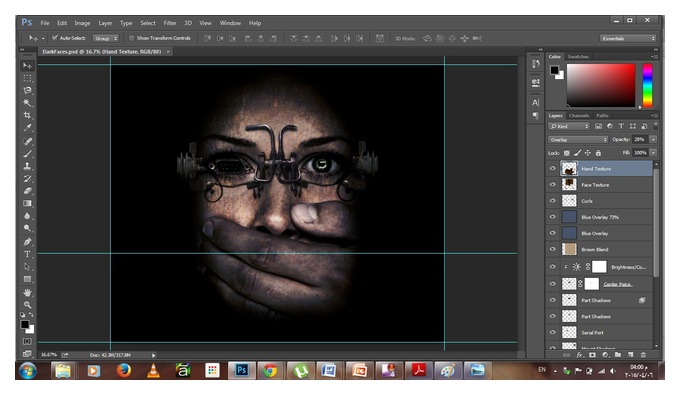Hide the Brown Blend layer
Viewport: 680px width, 395px height.
[x=552, y=249]
